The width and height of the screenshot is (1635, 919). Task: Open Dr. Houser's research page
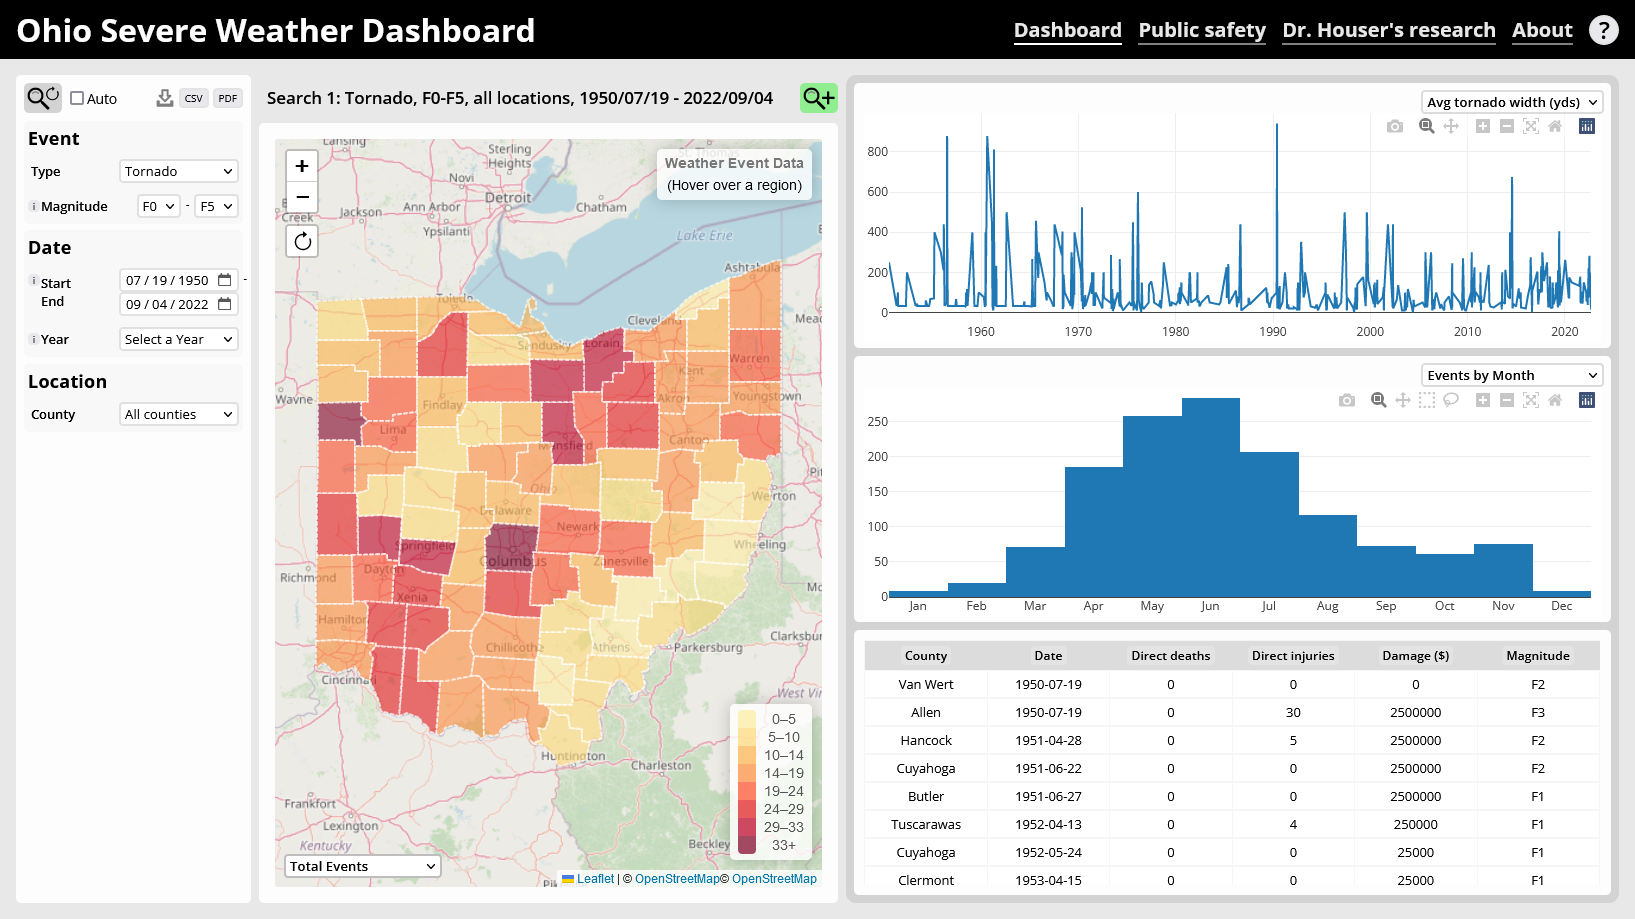[x=1388, y=30]
